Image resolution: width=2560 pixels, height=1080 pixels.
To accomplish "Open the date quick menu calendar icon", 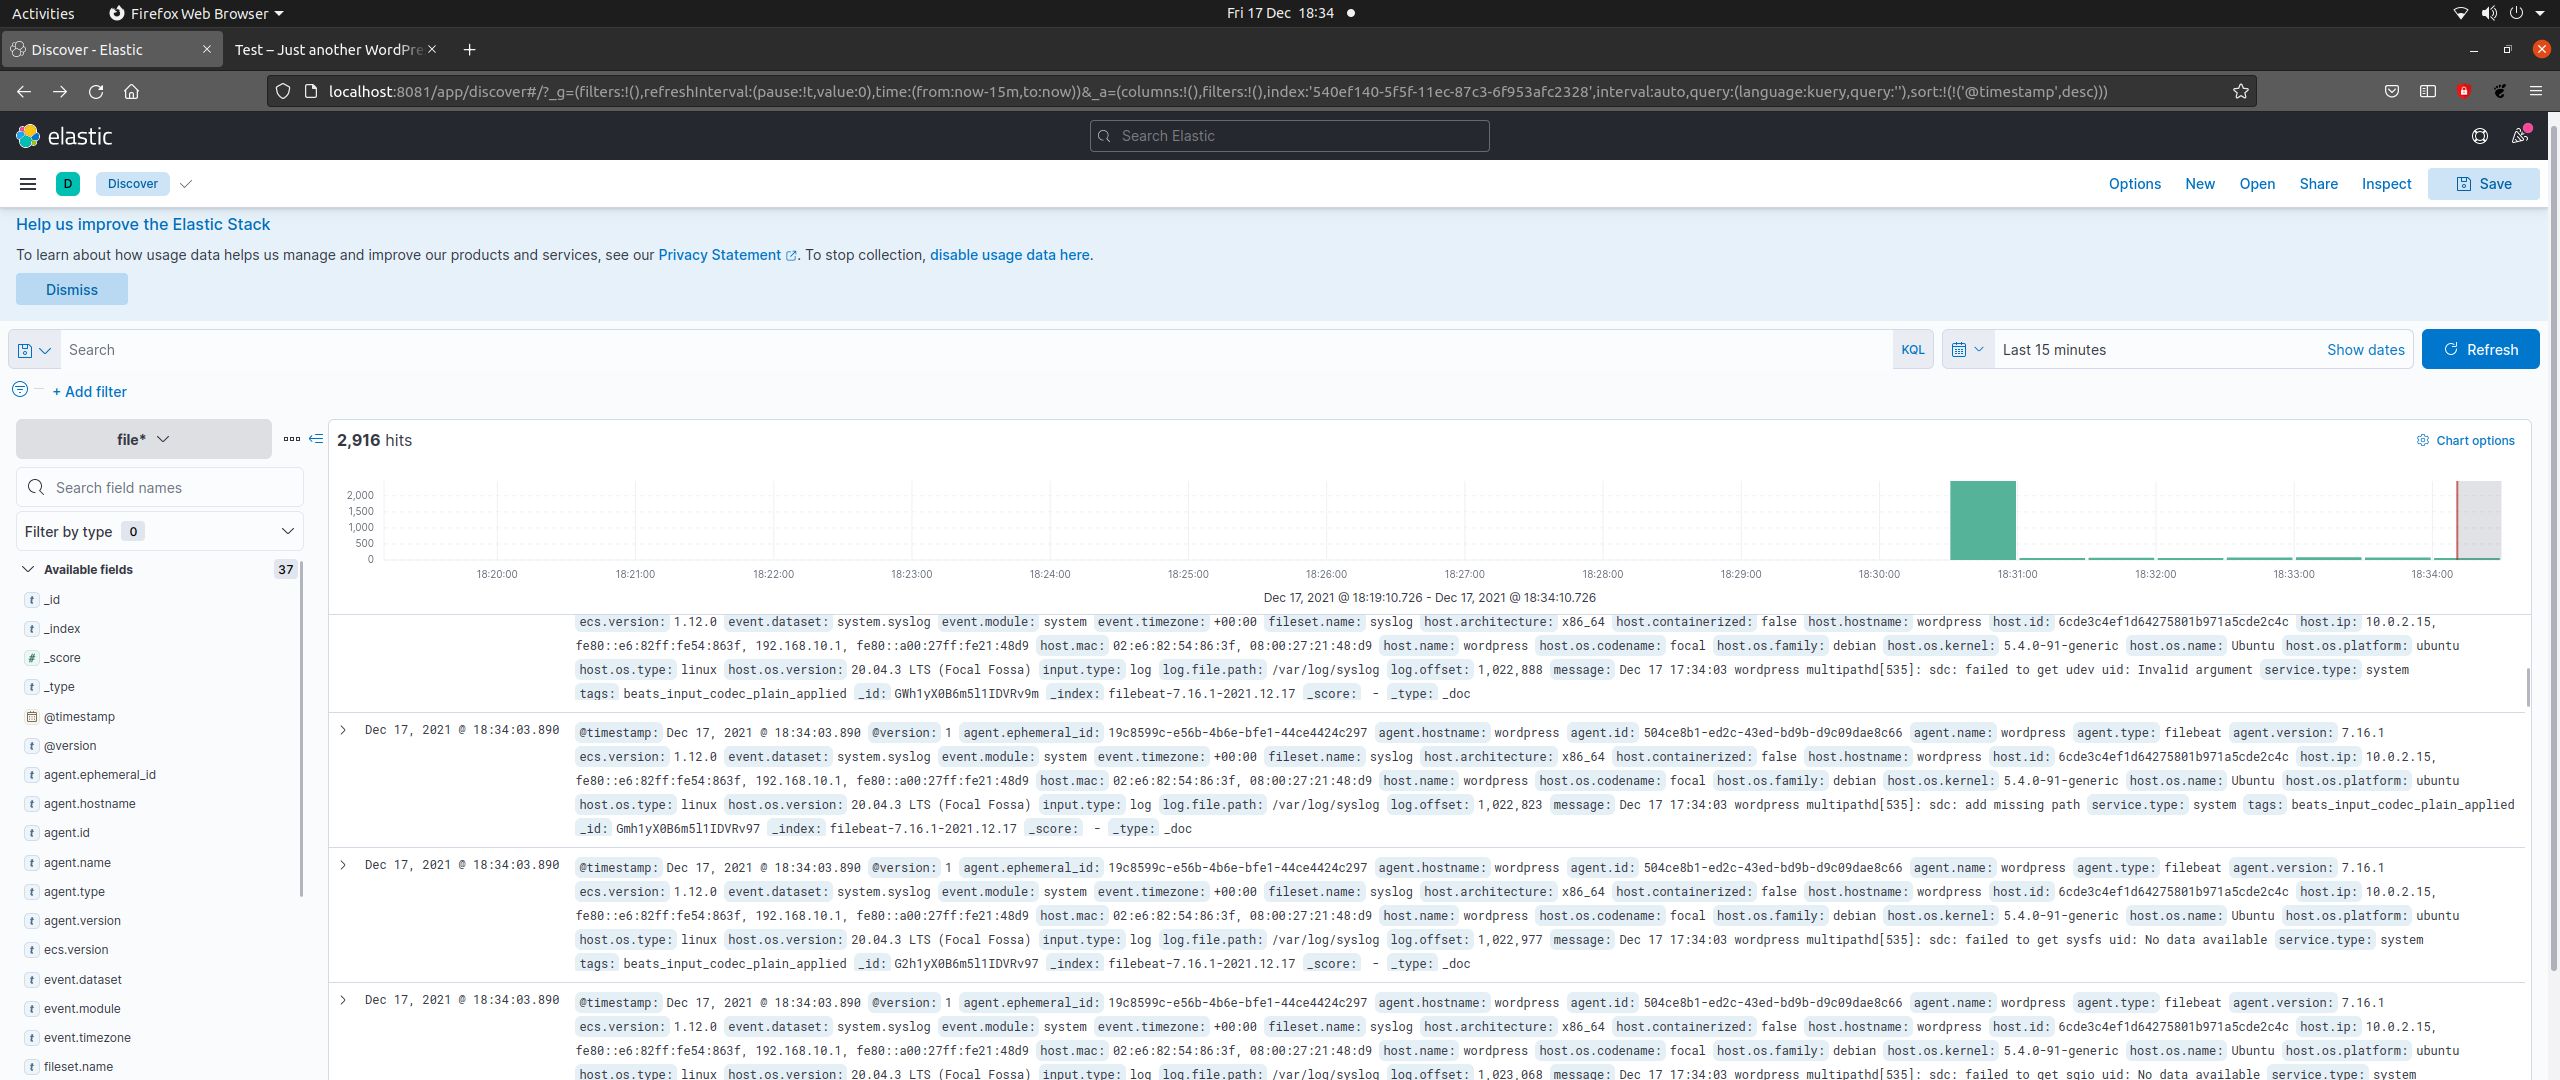I will (x=1967, y=350).
